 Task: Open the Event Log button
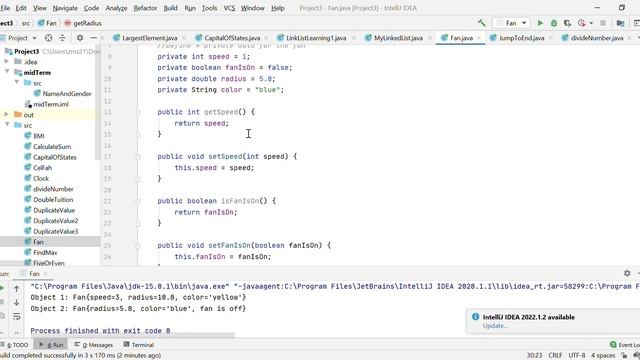point(624,345)
